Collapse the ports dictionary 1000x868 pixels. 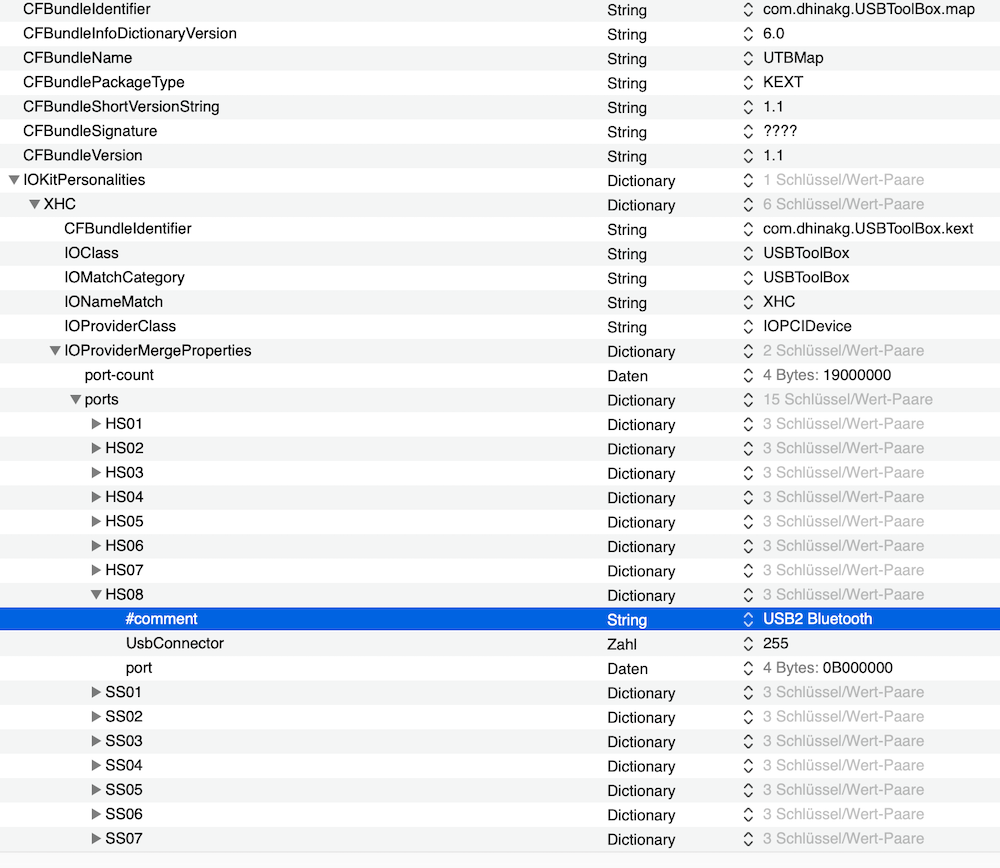click(75, 400)
